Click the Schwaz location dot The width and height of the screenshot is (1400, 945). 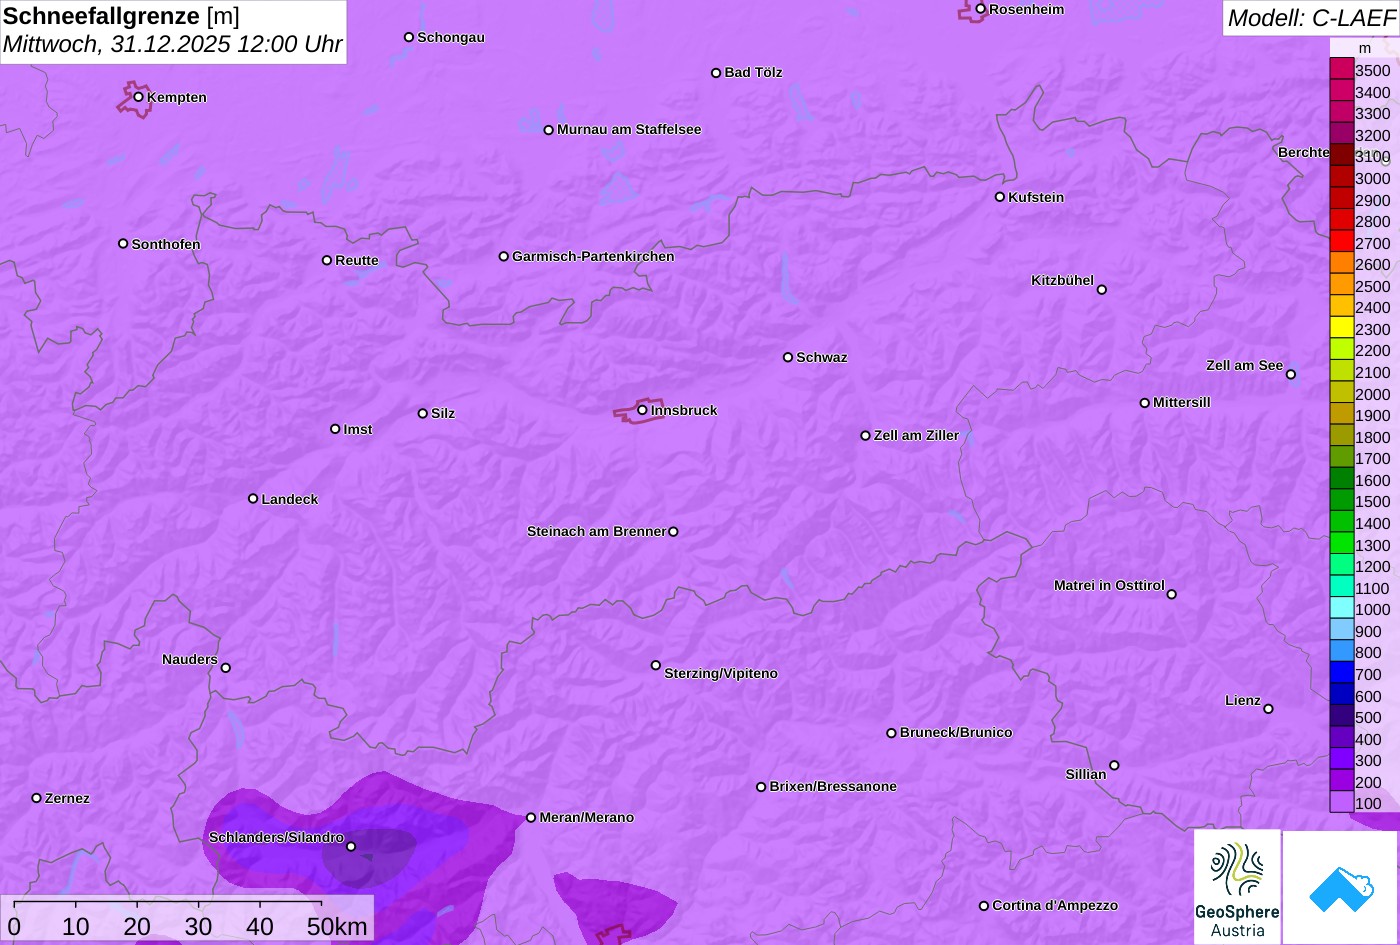point(788,357)
